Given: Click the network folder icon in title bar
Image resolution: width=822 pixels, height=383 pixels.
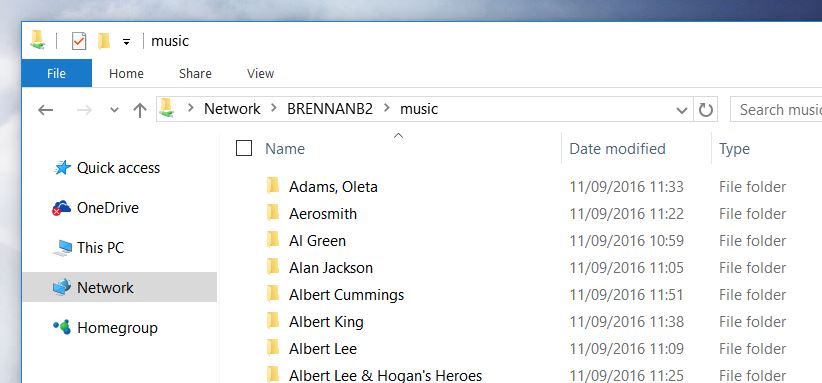Looking at the screenshot, I should coord(38,40).
